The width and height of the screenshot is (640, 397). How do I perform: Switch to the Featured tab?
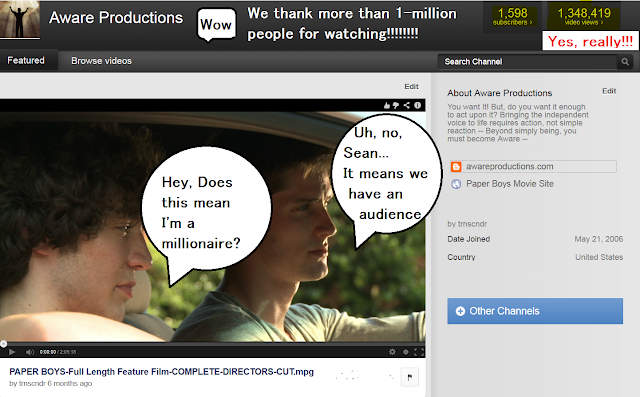pyautogui.click(x=26, y=60)
